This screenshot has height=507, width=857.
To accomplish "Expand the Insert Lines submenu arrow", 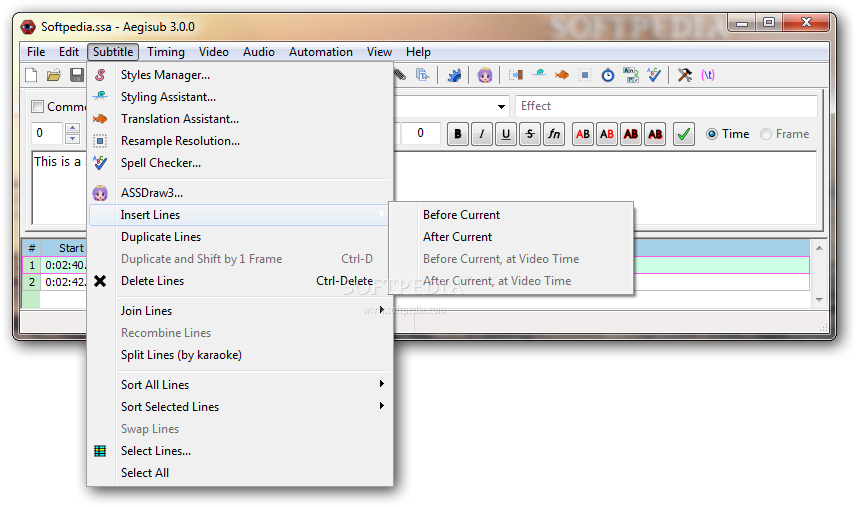I will [381, 214].
